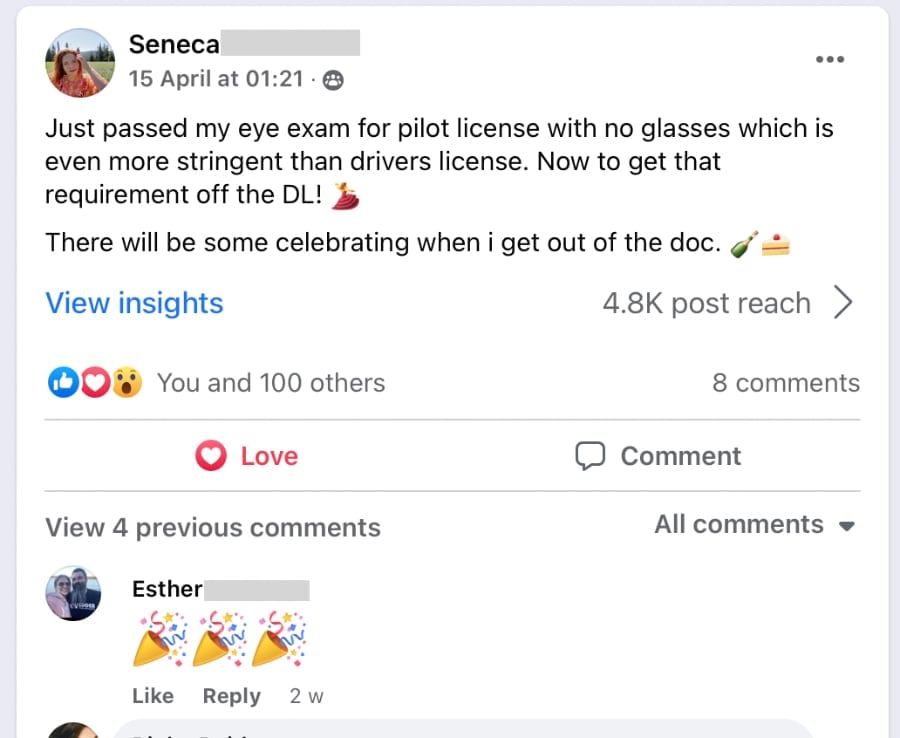The width and height of the screenshot is (900, 738).
Task: Open post reach details chevron
Action: pyautogui.click(x=843, y=303)
